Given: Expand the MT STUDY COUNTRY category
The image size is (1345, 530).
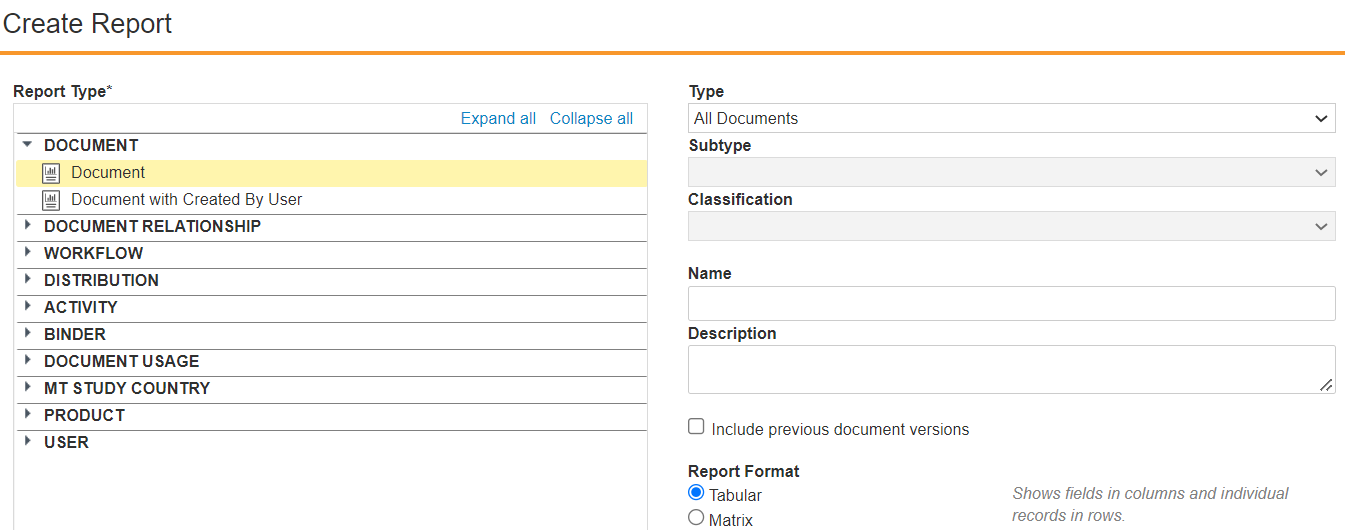Looking at the screenshot, I should point(28,388).
